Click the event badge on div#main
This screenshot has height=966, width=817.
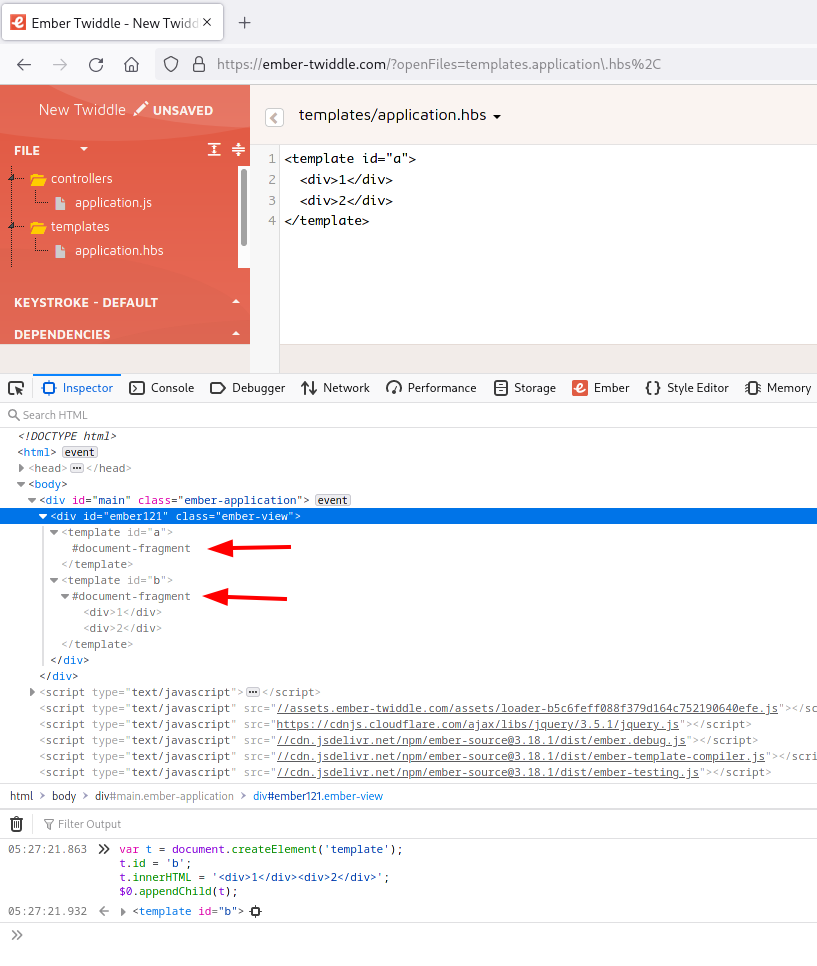[333, 500]
